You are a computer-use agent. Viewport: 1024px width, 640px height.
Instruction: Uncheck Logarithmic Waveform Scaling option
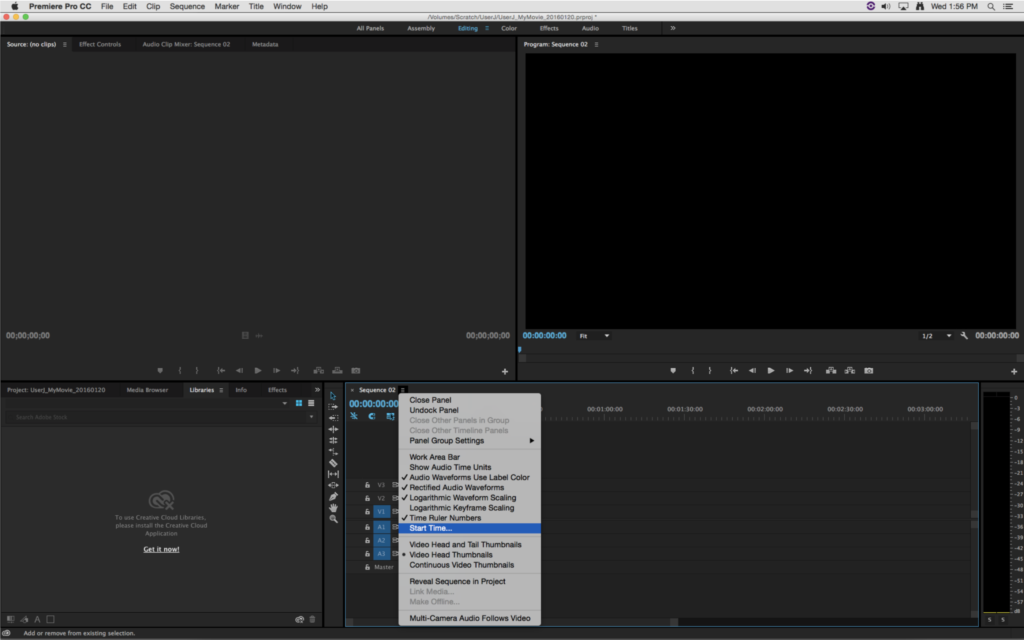[470, 498]
